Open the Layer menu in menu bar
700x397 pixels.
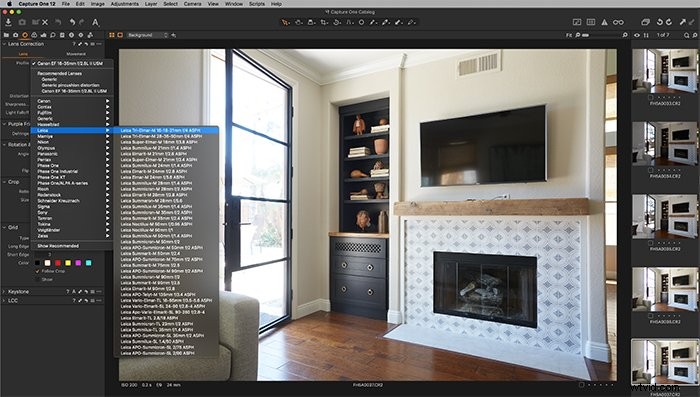[x=151, y=4]
